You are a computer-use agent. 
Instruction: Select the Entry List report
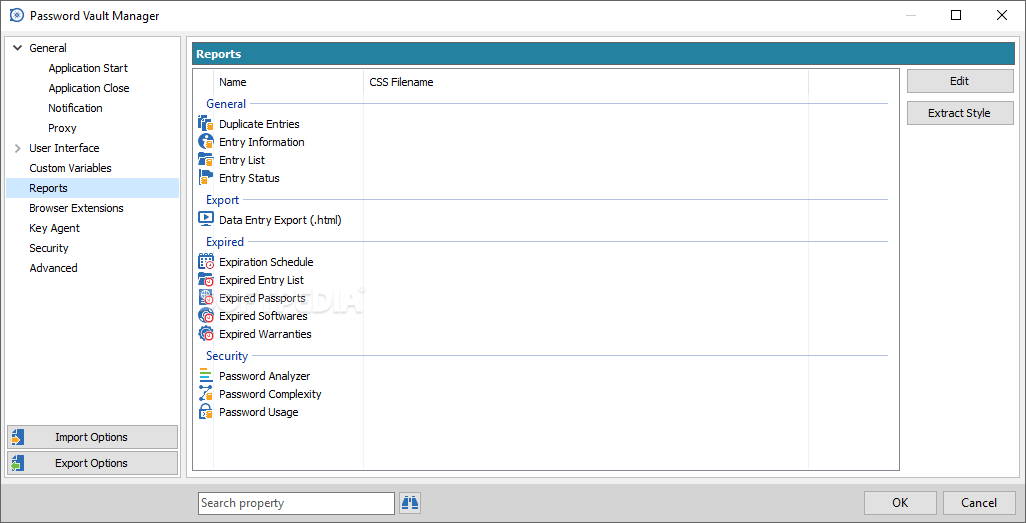point(242,160)
